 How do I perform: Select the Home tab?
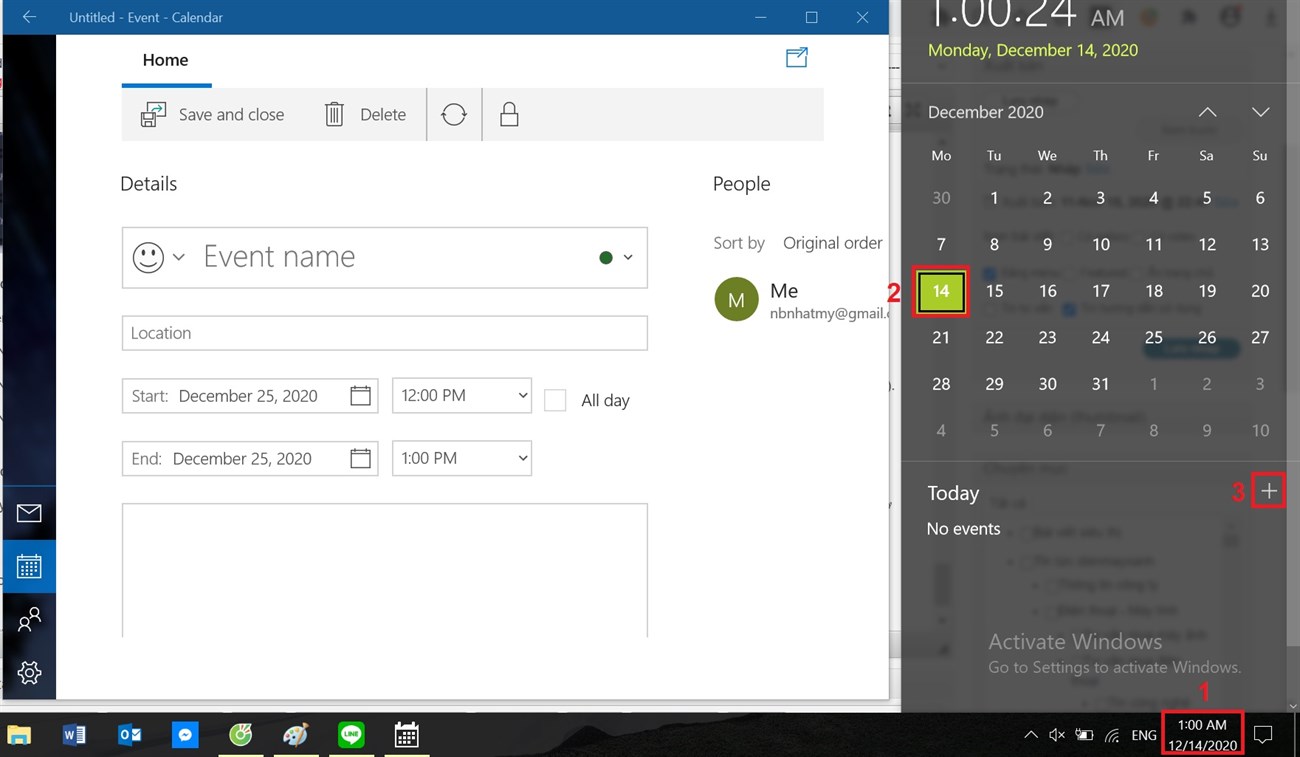point(166,60)
